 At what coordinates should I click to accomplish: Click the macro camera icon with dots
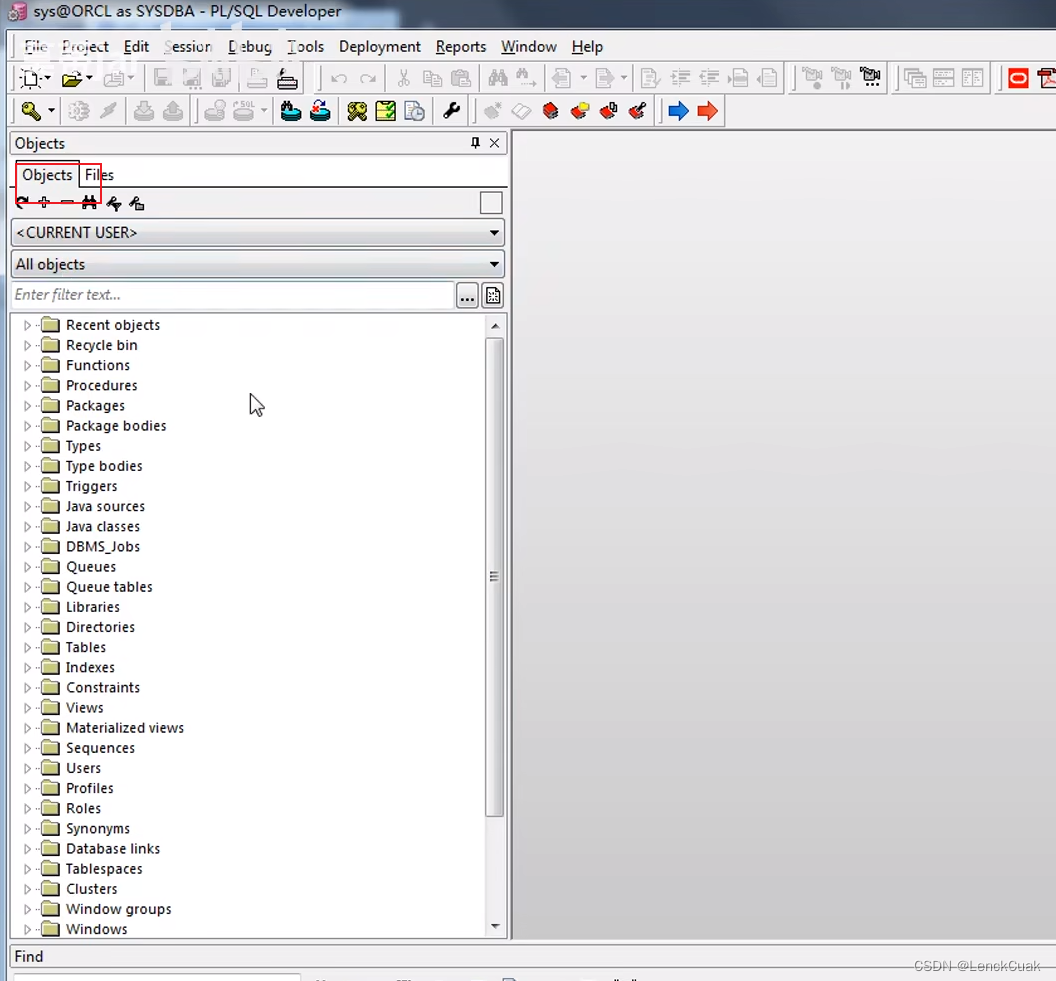coord(870,78)
